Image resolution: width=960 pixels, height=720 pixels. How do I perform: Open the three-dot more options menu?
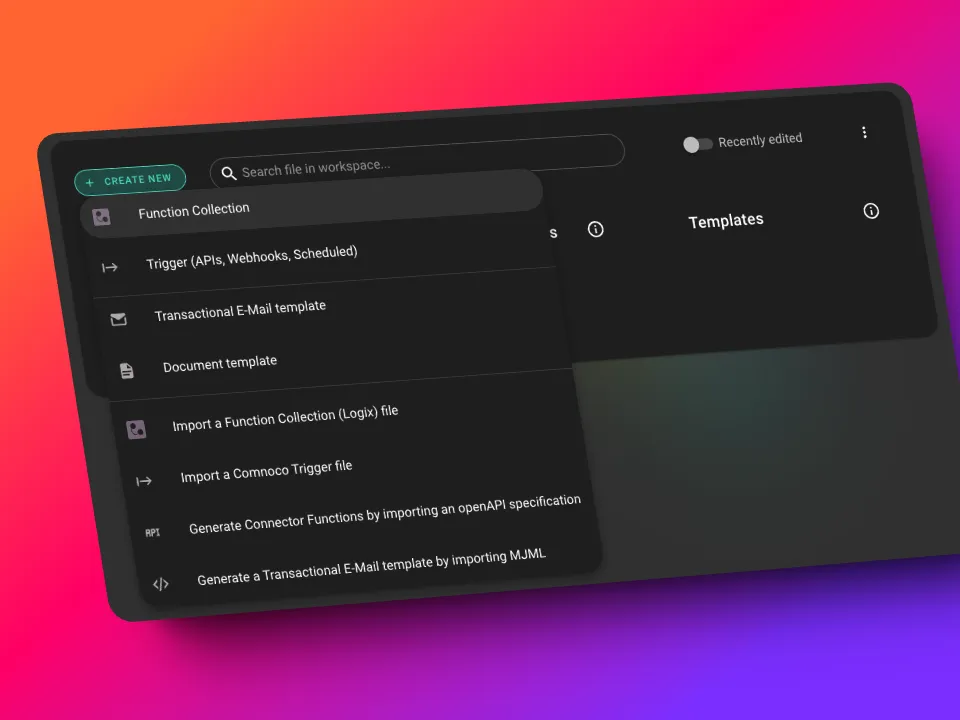(x=864, y=133)
